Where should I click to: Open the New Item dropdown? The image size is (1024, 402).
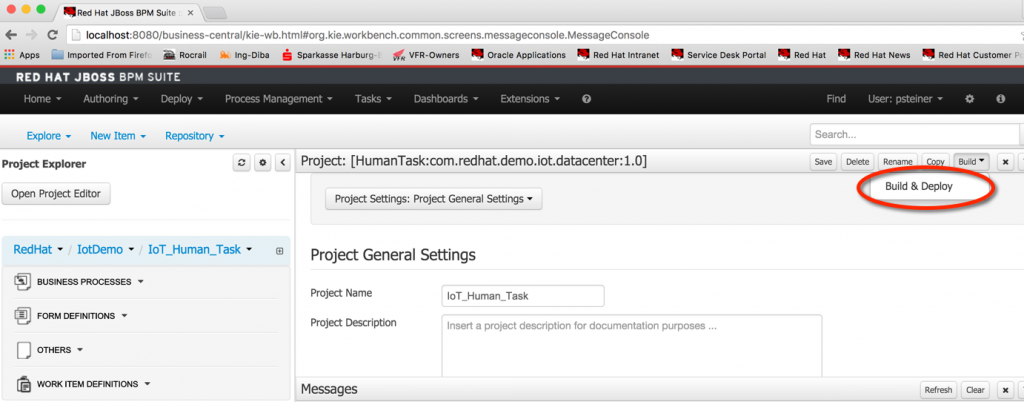[118, 136]
